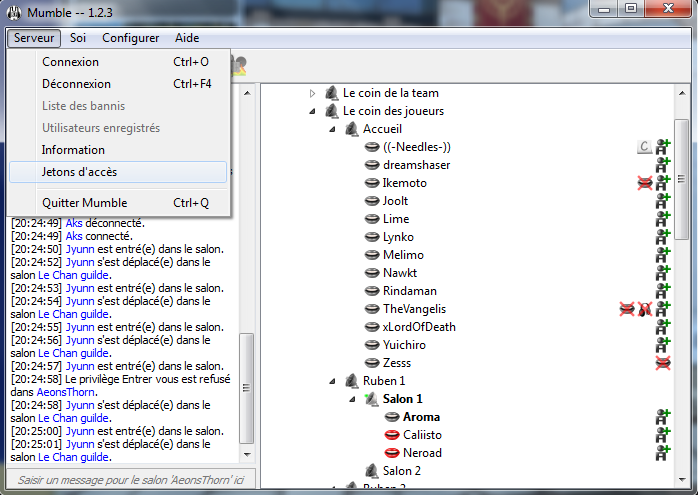Image resolution: width=698 pixels, height=495 pixels.
Task: Click the Salon 2 channel icon
Action: (372, 471)
